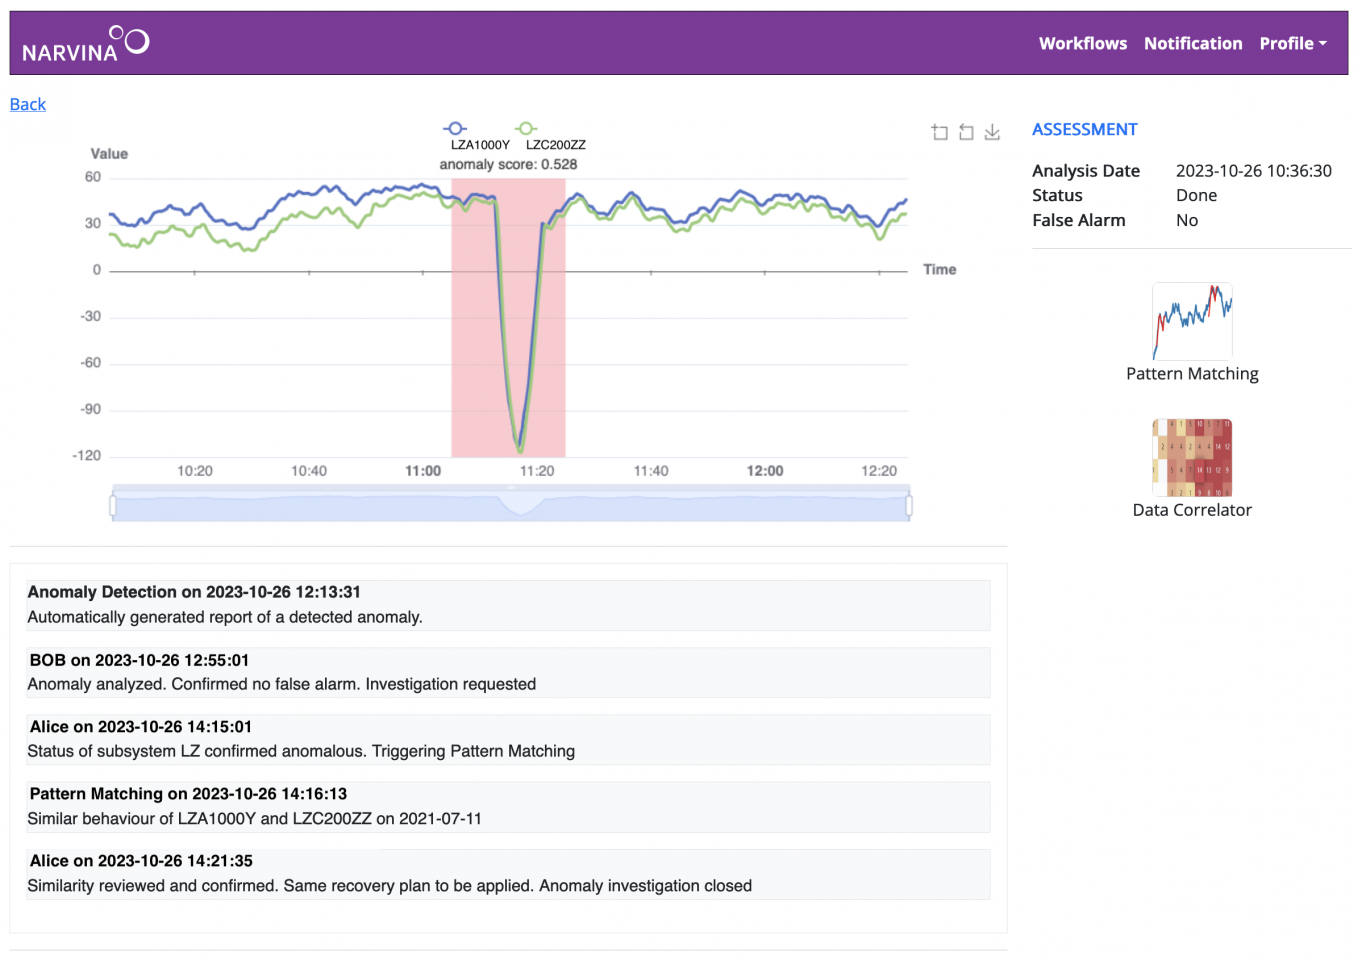Expand the Profile dropdown menu
The width and height of the screenshot is (1366, 960).
(1292, 43)
